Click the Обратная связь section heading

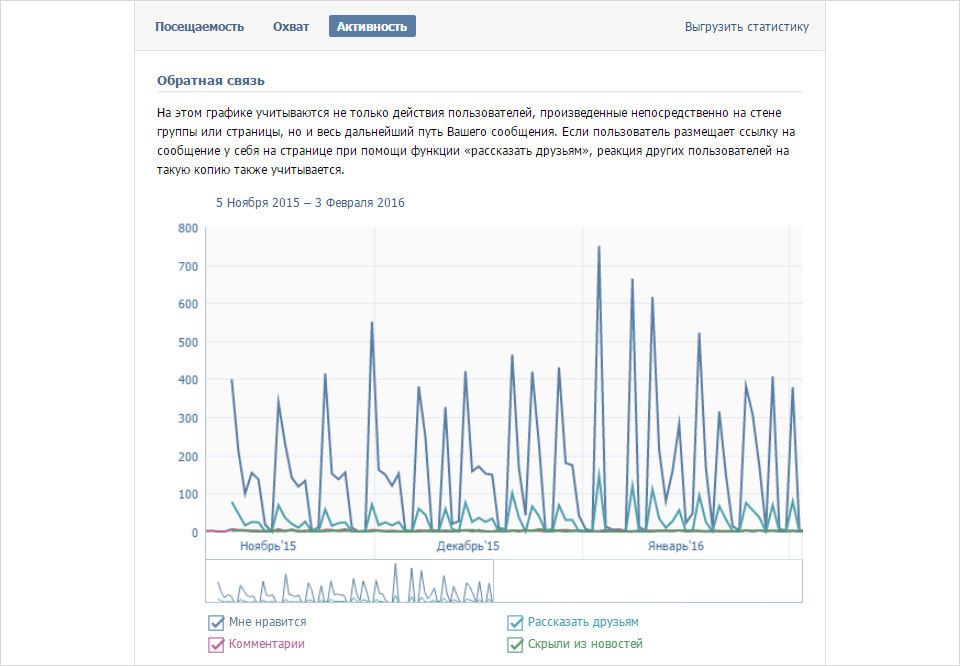(211, 81)
